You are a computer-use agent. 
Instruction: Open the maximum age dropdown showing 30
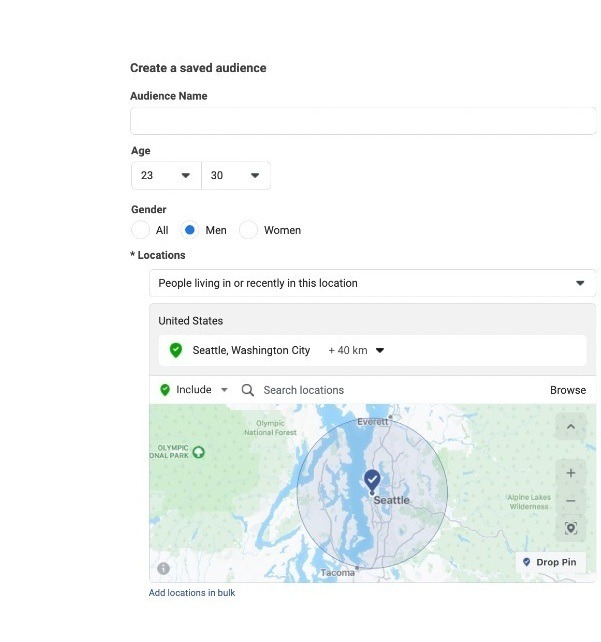(236, 176)
